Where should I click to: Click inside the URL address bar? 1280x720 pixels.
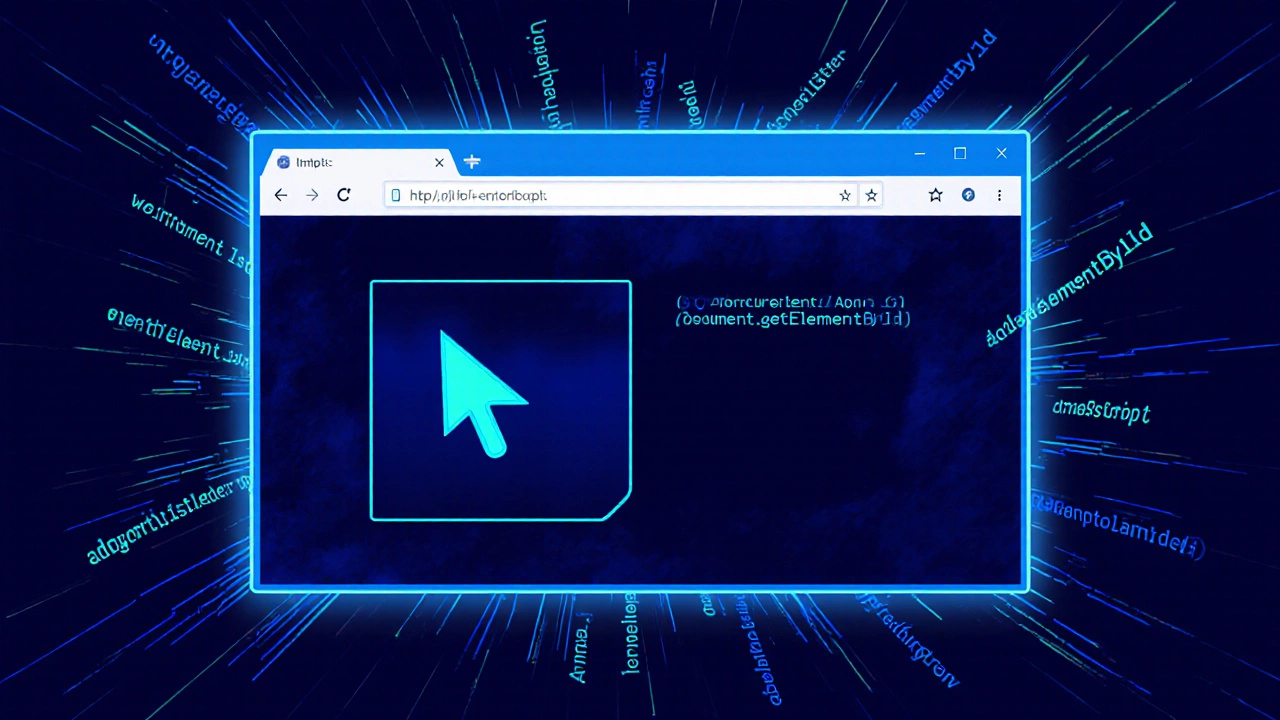pos(600,195)
